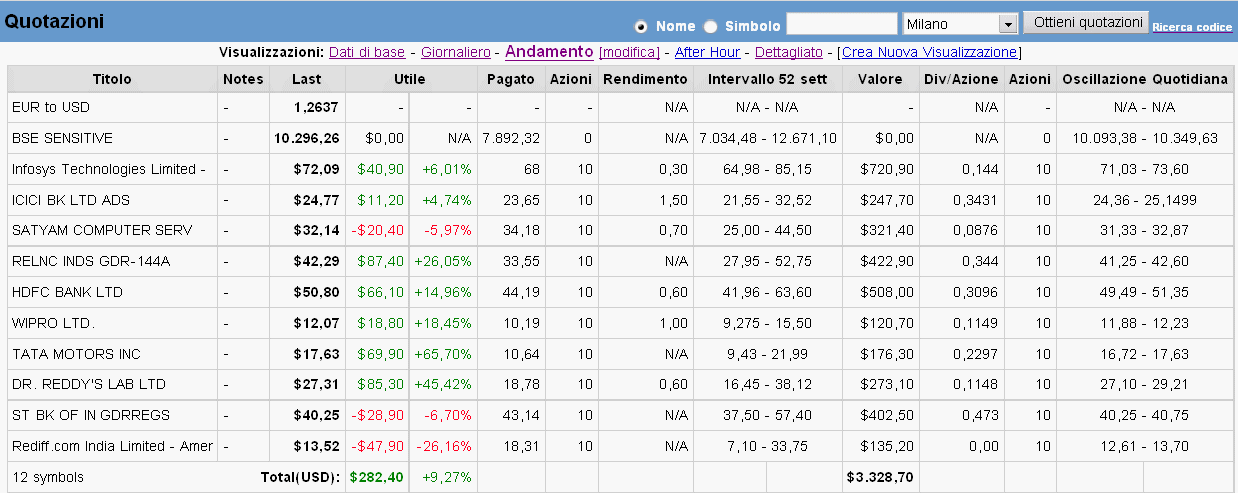Click ICICI BK LTD ADS title
Image resolution: width=1238 pixels, height=493 pixels.
(x=71, y=200)
